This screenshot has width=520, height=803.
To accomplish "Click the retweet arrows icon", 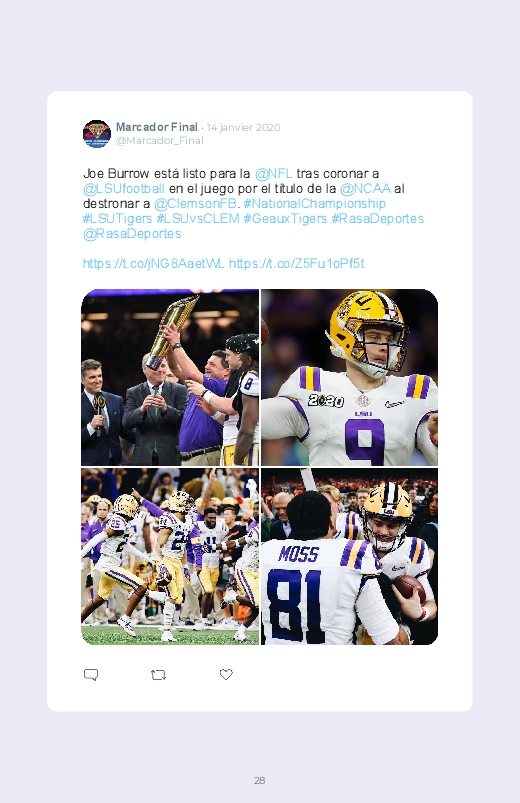I will point(158,675).
